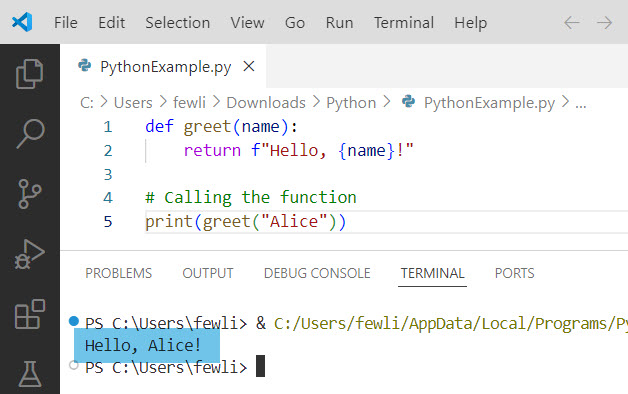Viewport: 628px width, 394px height.
Task: Click line number 1 in gutter
Action: (108, 127)
